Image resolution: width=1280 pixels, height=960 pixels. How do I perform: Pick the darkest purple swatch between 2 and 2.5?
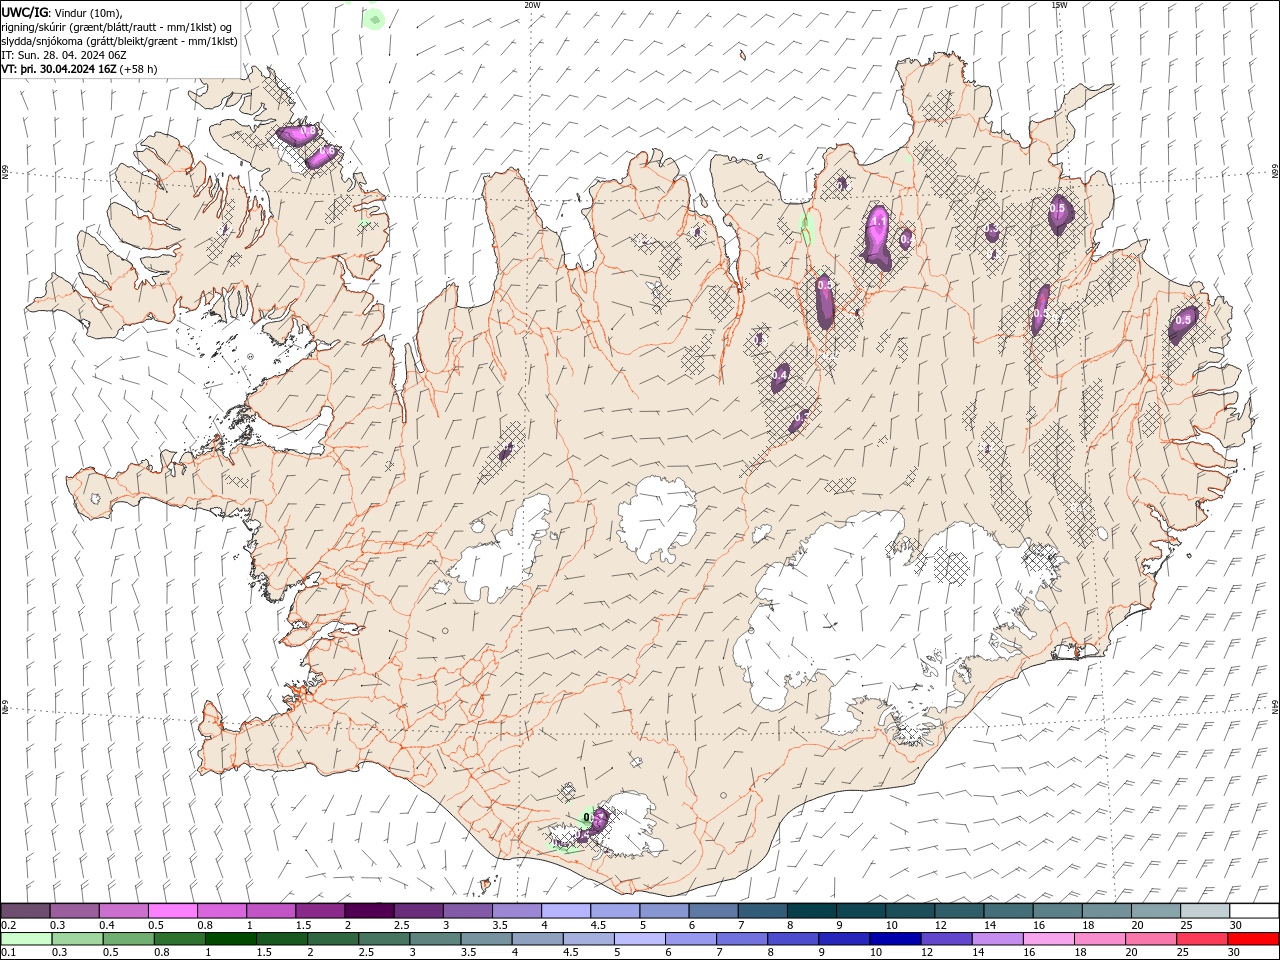pos(369,910)
